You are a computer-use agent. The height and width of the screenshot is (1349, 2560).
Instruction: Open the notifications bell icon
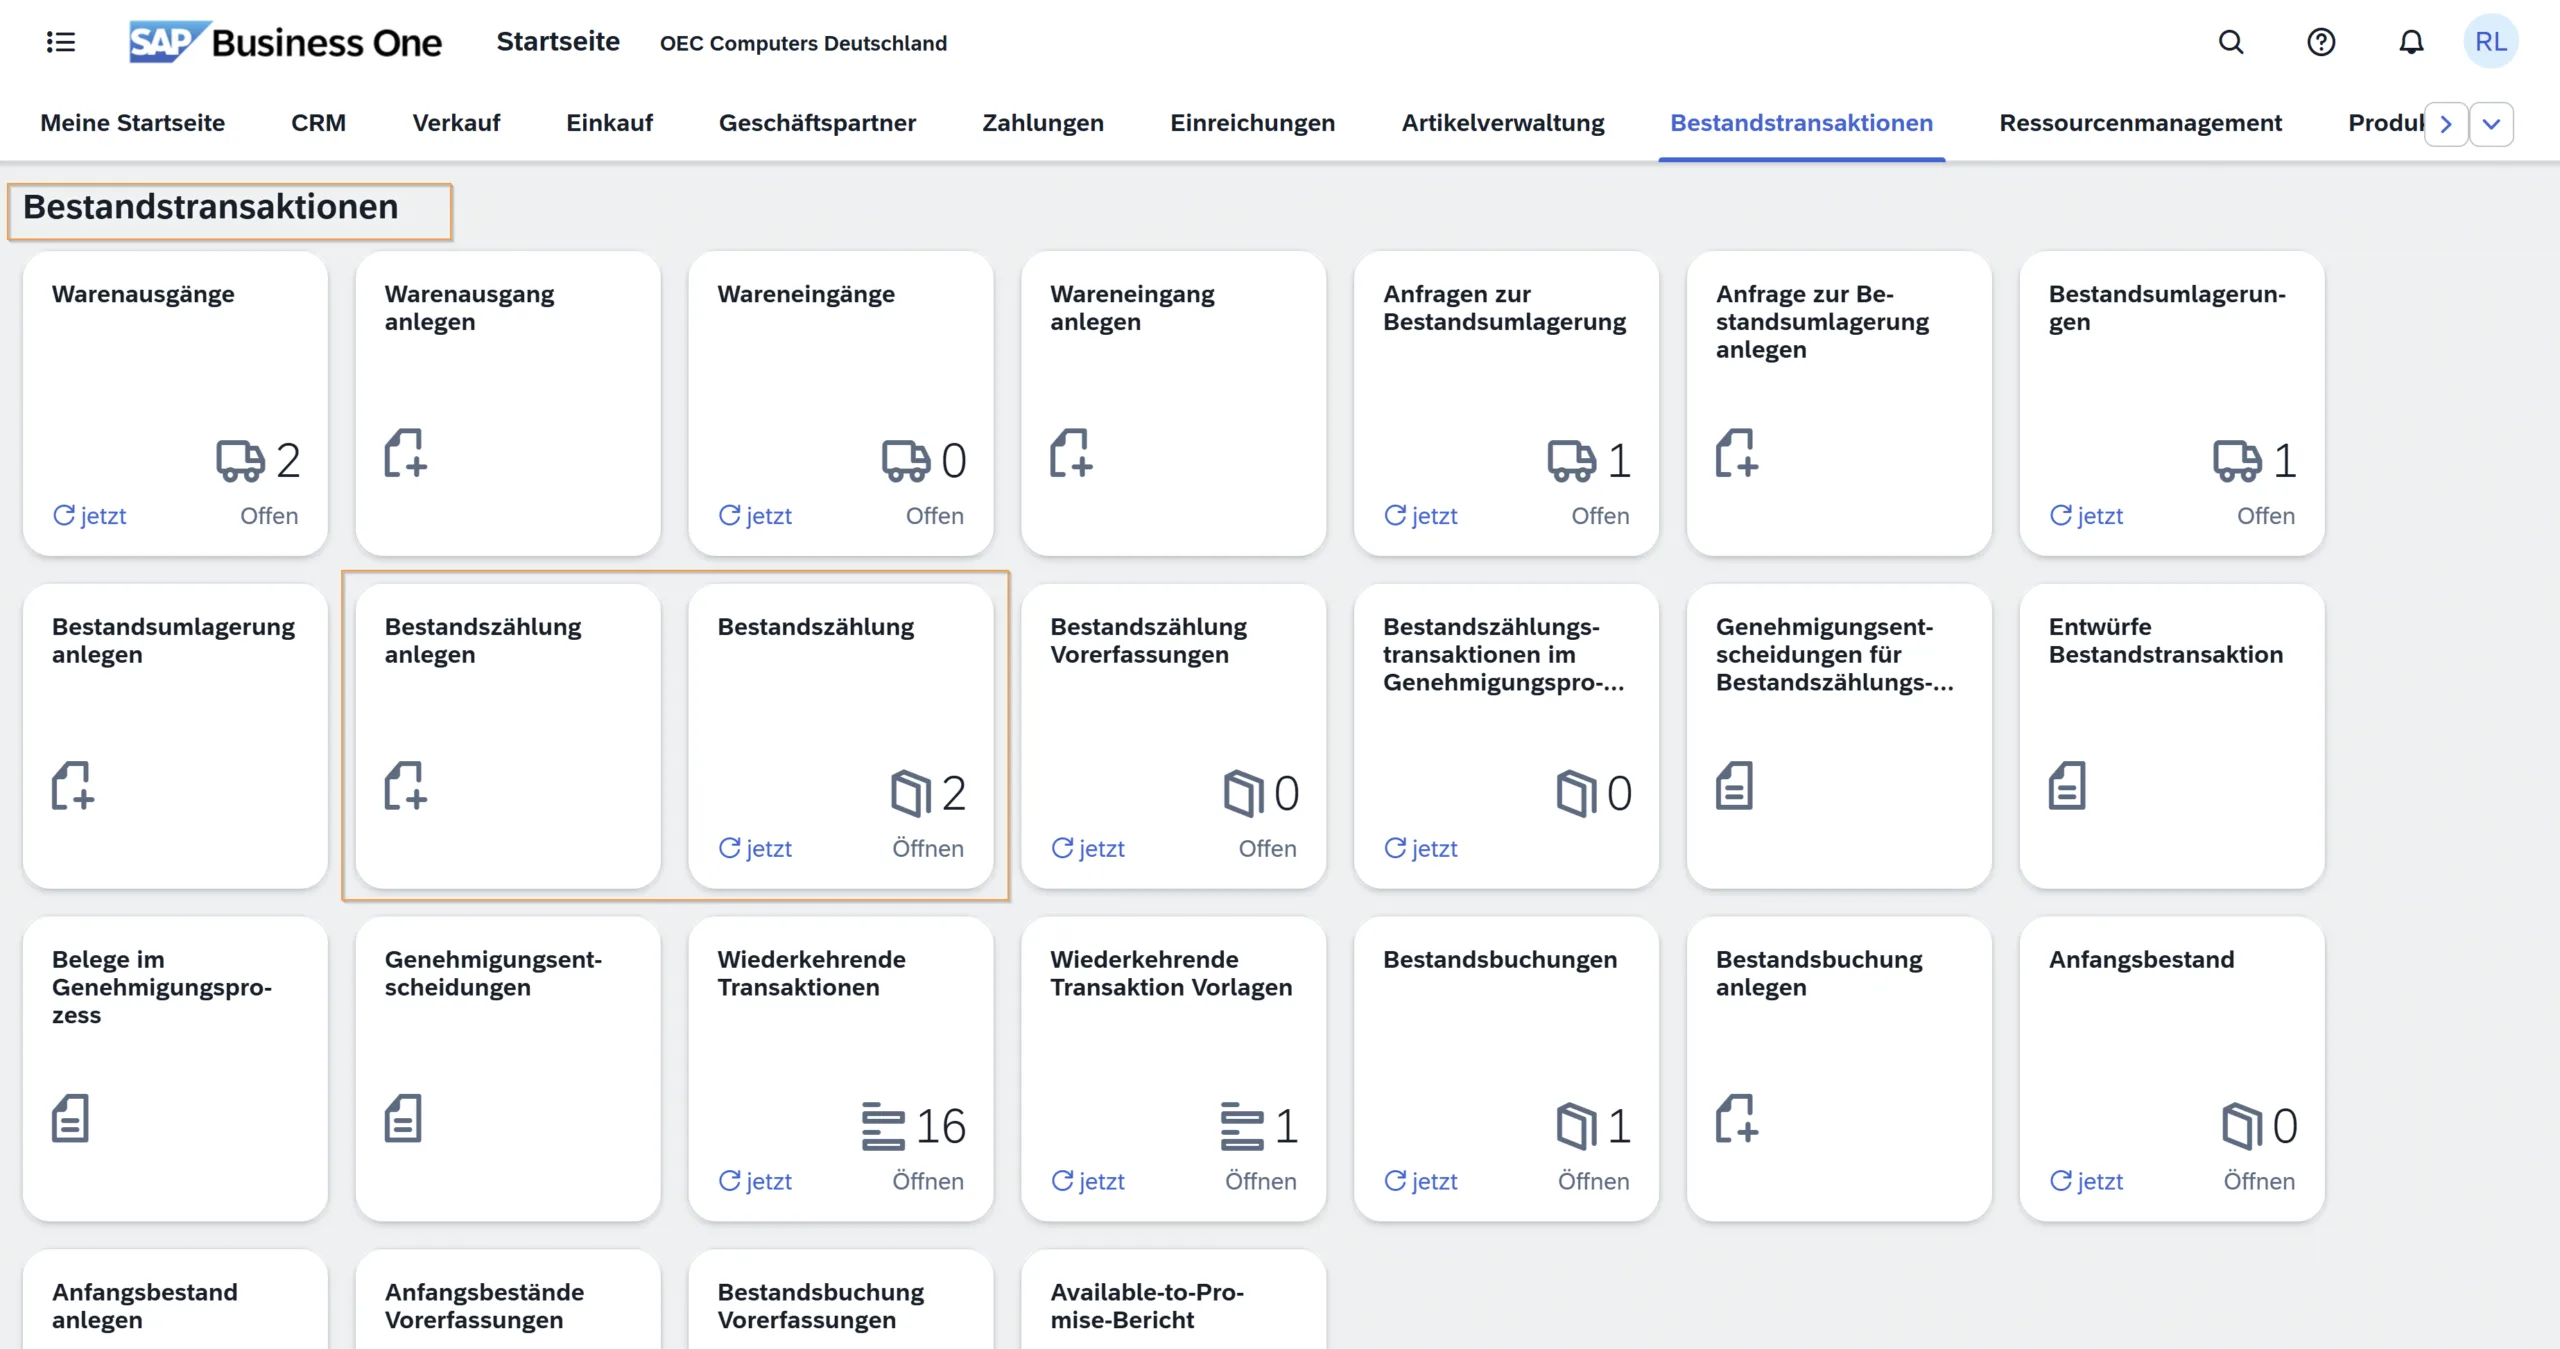tap(2411, 42)
